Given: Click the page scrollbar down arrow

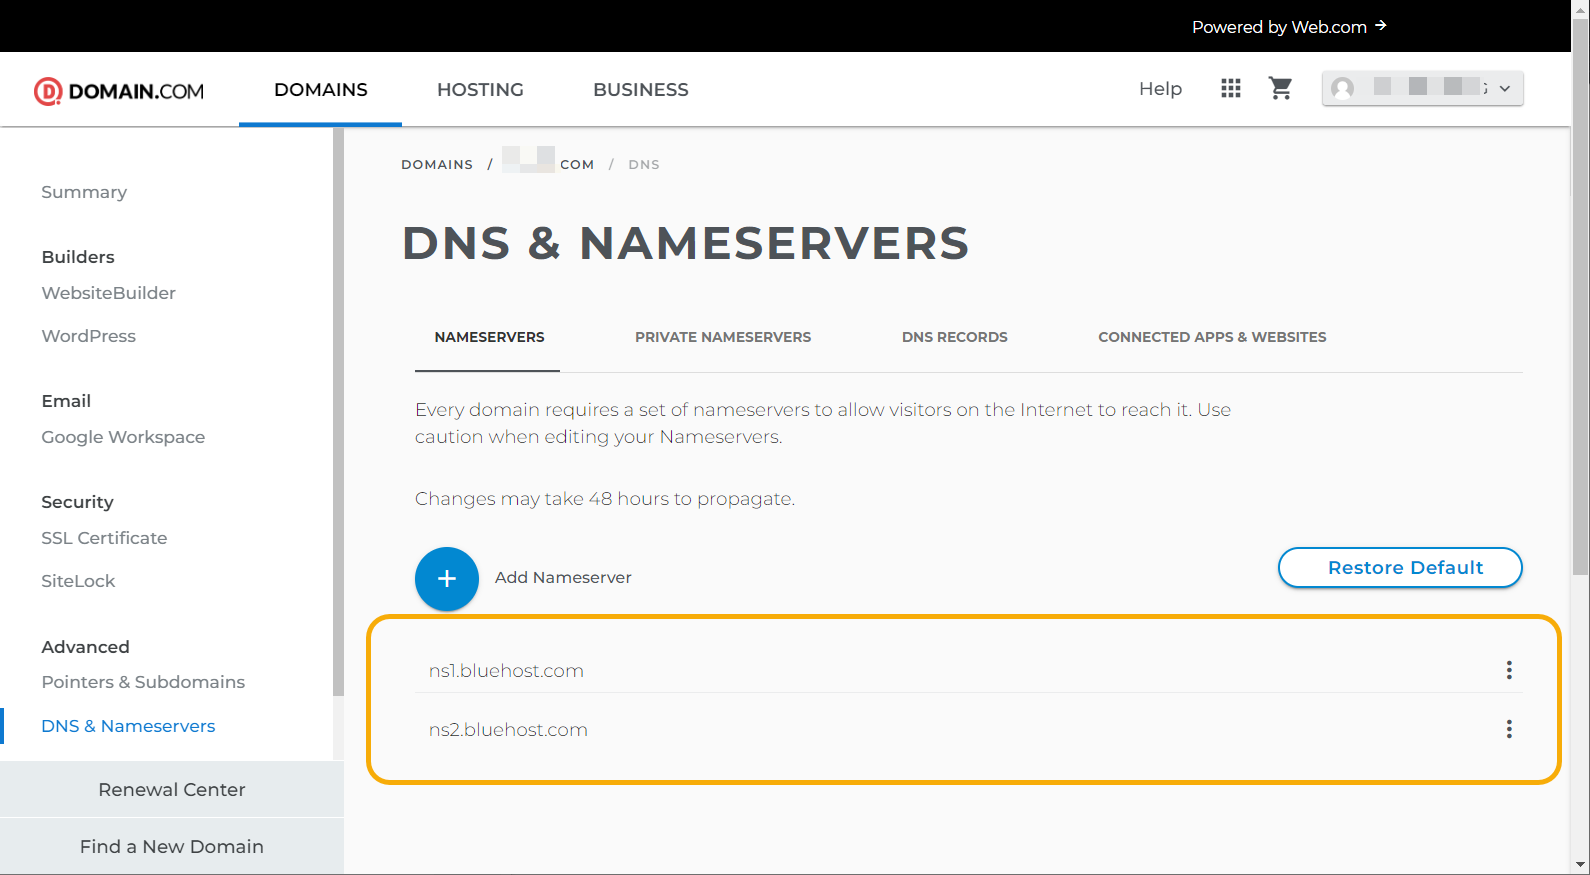Looking at the screenshot, I should click(x=1580, y=865).
